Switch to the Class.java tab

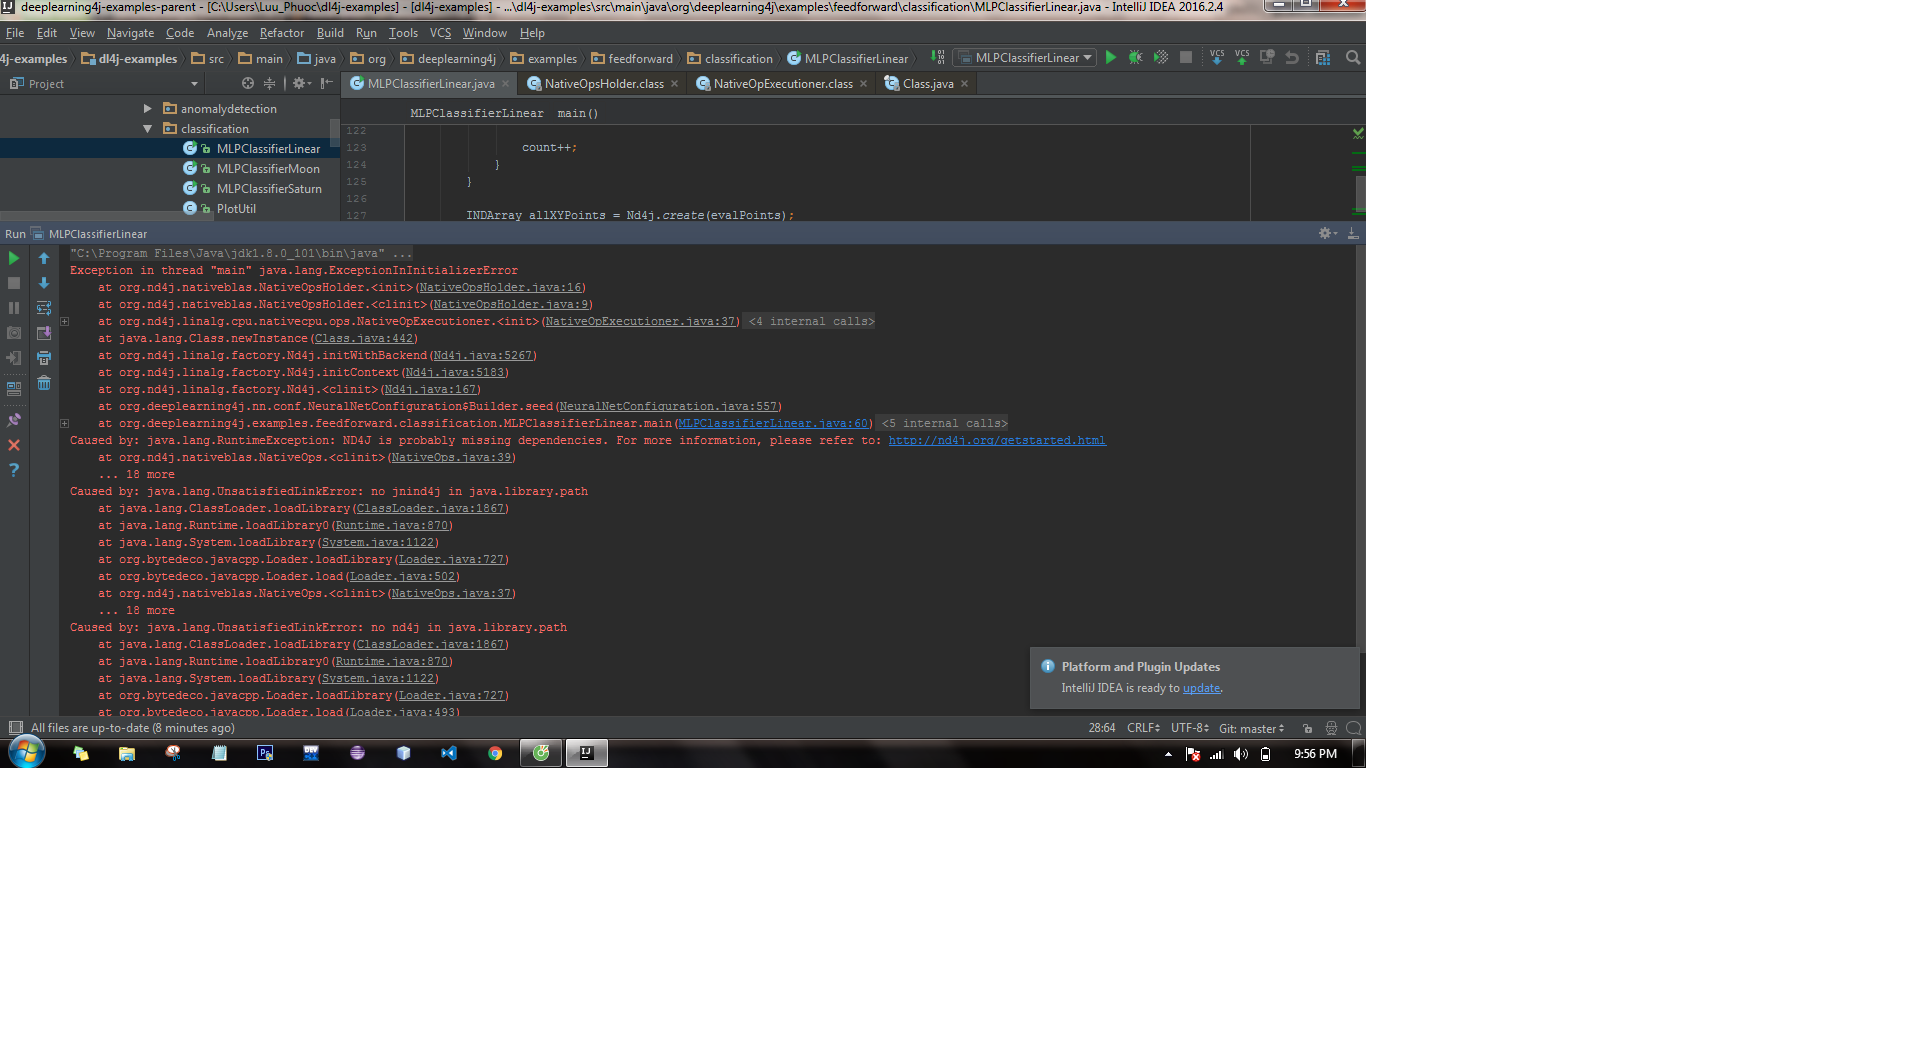[927, 84]
